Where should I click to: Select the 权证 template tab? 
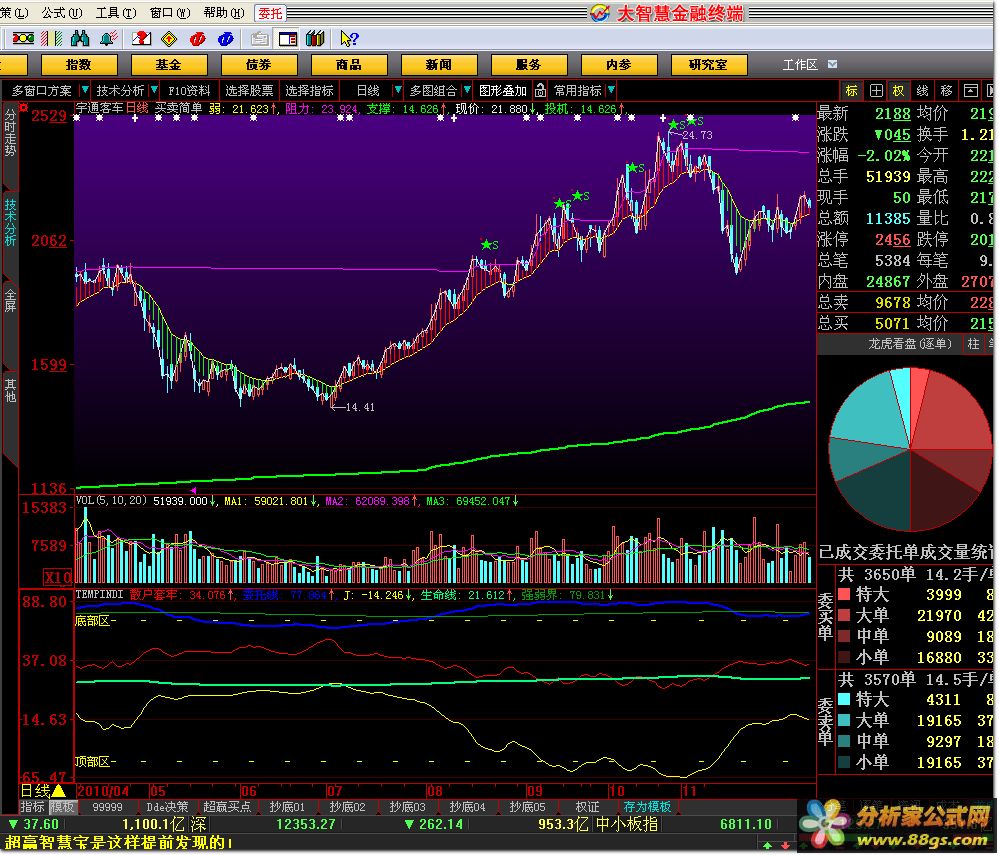(x=587, y=807)
